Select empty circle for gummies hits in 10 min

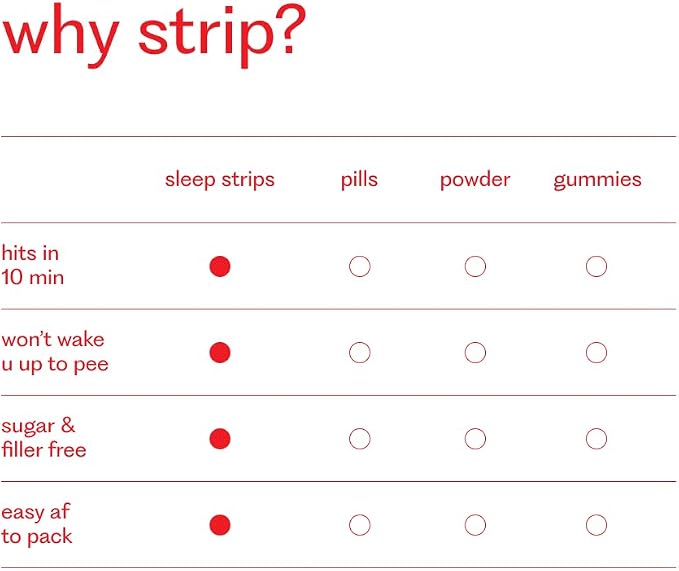[x=596, y=266]
